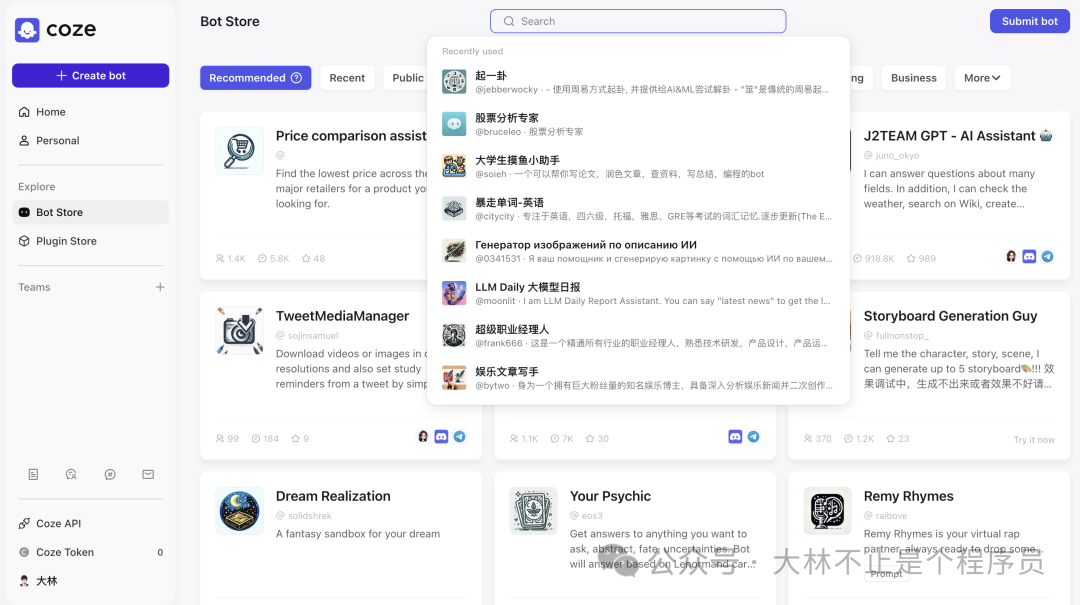
Task: Select recent bot 起一卦
Action: pos(638,82)
